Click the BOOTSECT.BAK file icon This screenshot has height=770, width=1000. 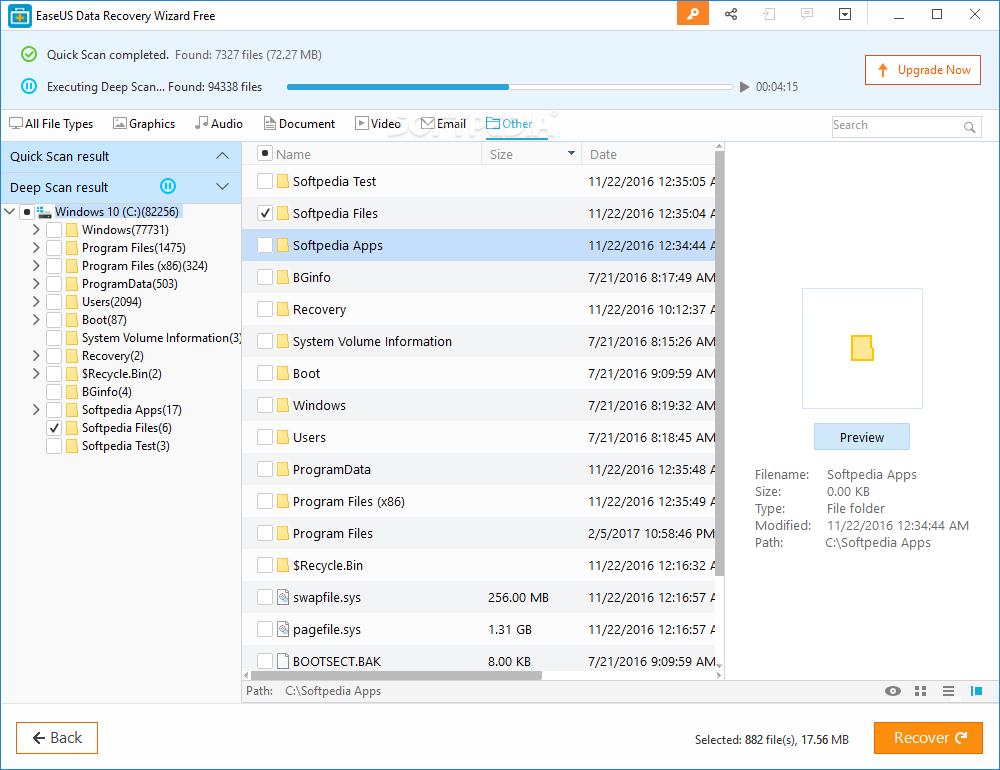click(283, 661)
